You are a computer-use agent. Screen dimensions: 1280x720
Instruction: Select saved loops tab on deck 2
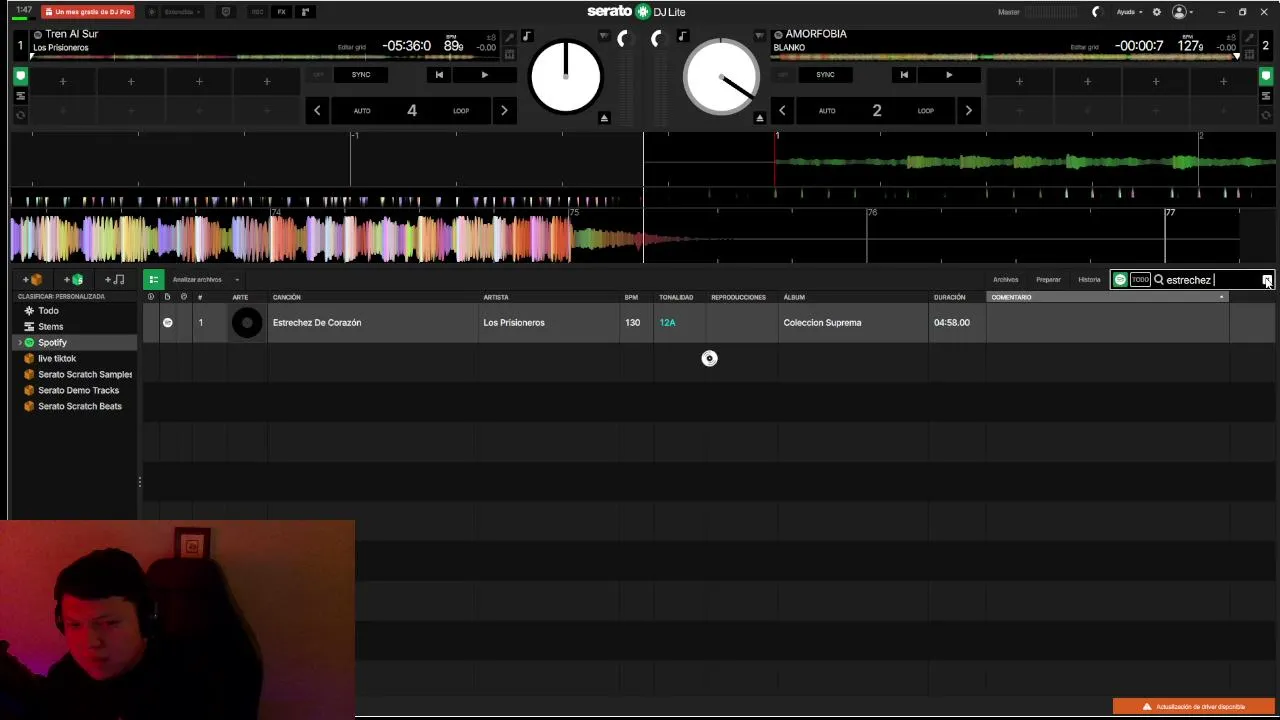click(1266, 96)
